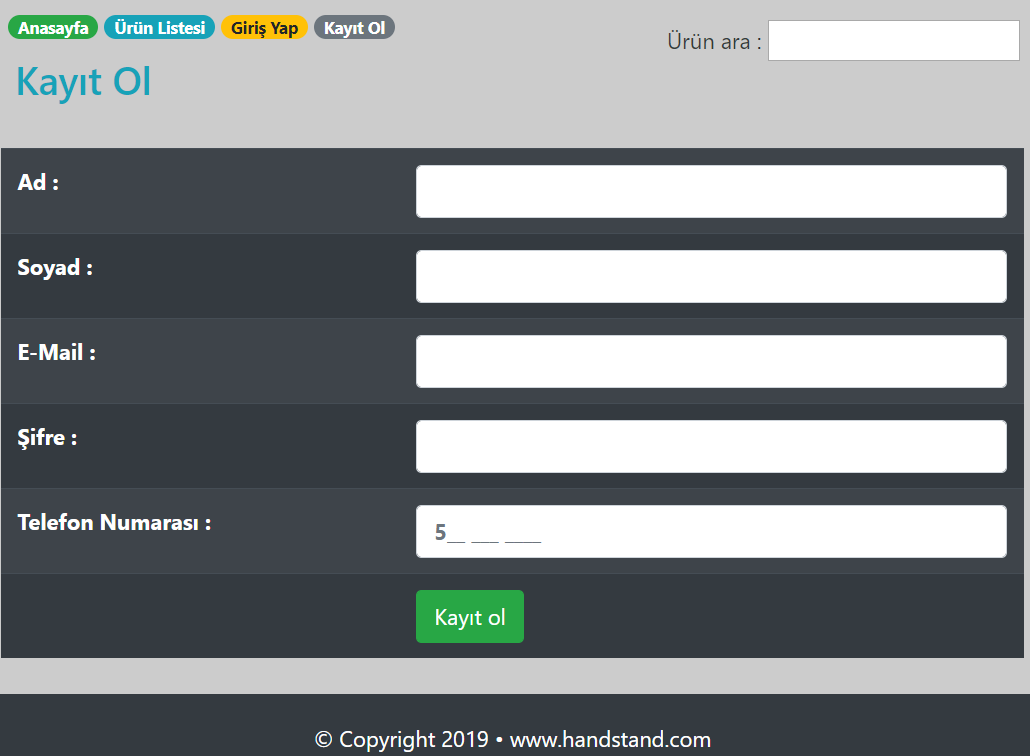This screenshot has width=1030, height=756.
Task: Click the 'Şifre :' label
Action: tap(47, 438)
